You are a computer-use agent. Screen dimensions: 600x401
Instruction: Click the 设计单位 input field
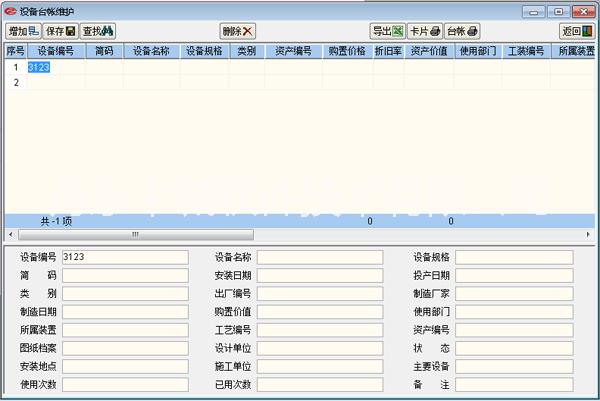tap(320, 348)
